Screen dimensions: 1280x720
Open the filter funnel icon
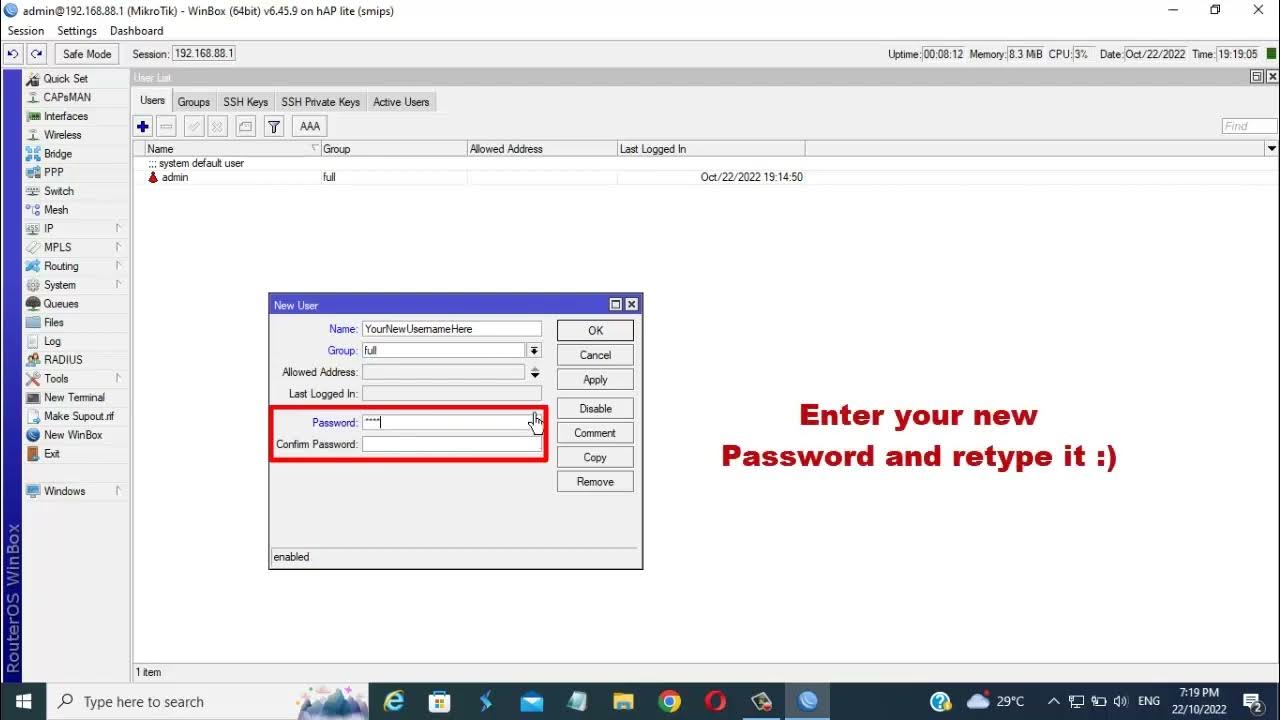(273, 126)
